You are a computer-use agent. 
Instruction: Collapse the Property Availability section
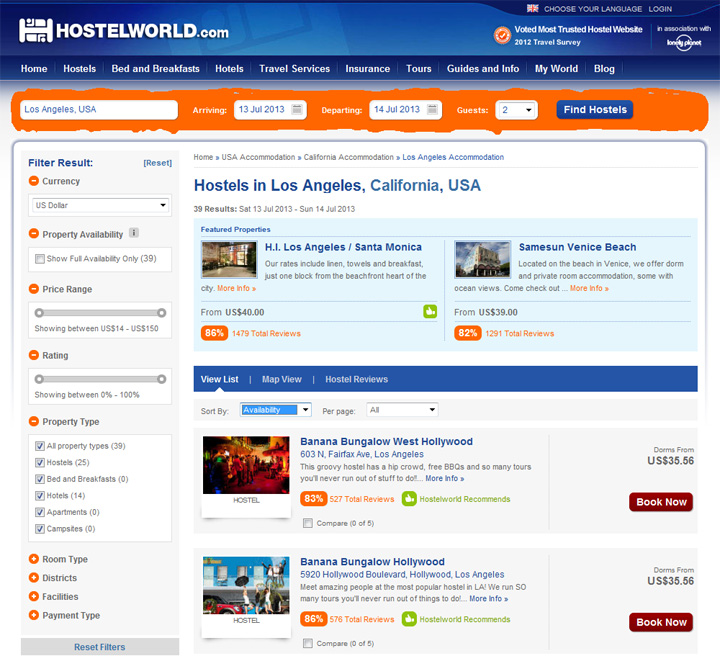tap(34, 234)
